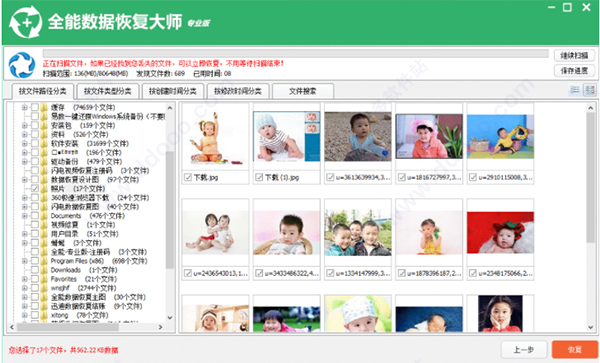
Task: Expand the Favorites tree node
Action: [x=24, y=279]
